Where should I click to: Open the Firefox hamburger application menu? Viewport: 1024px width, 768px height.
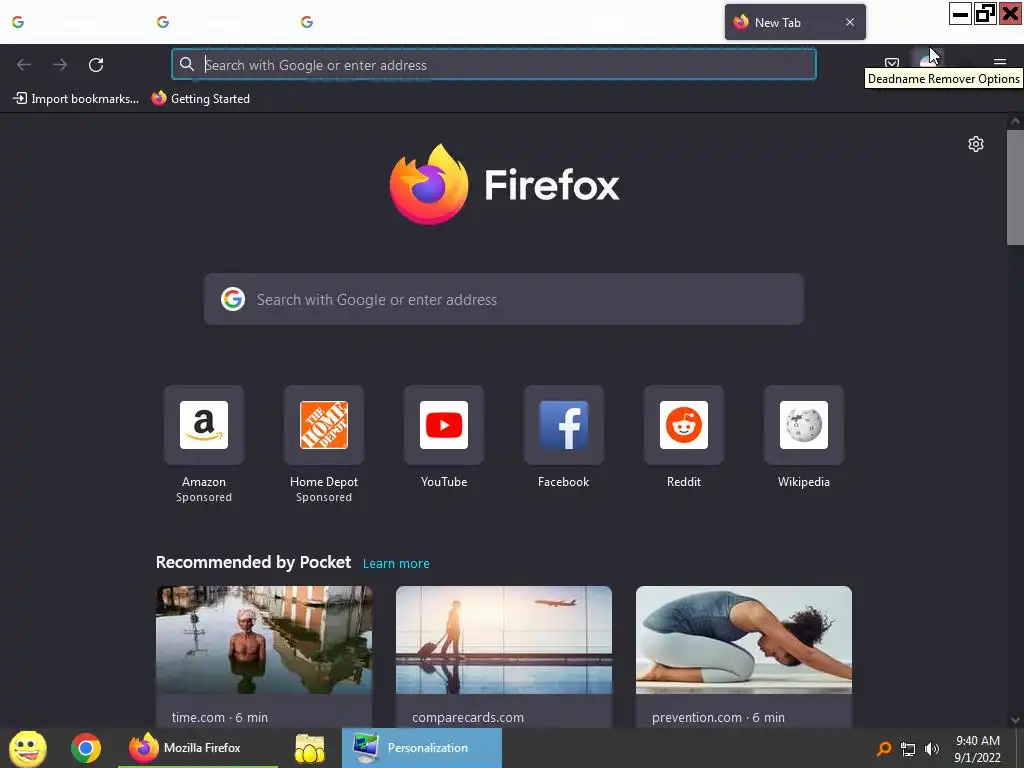point(999,63)
